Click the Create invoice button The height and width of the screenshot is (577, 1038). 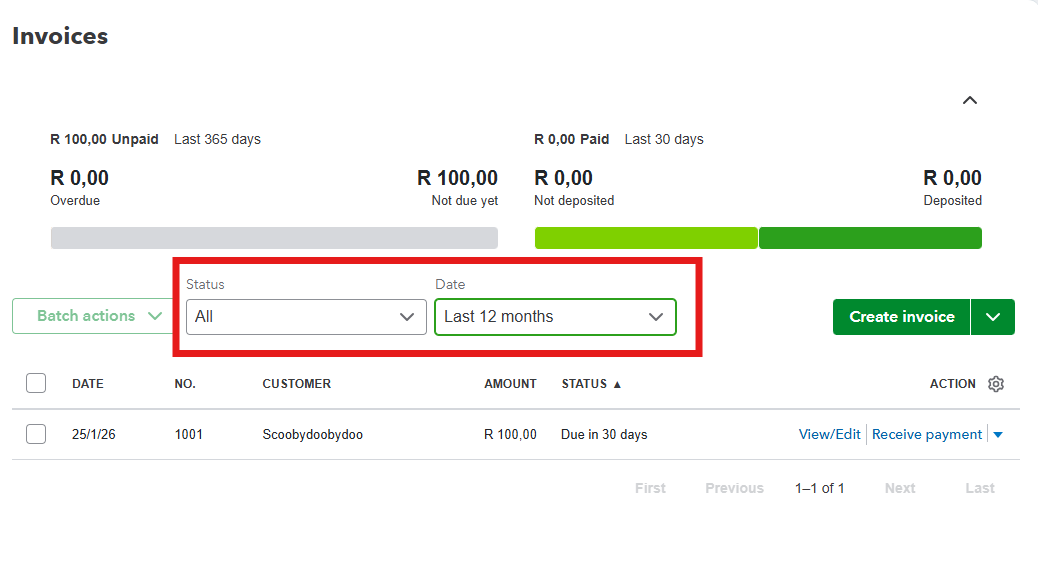click(901, 317)
